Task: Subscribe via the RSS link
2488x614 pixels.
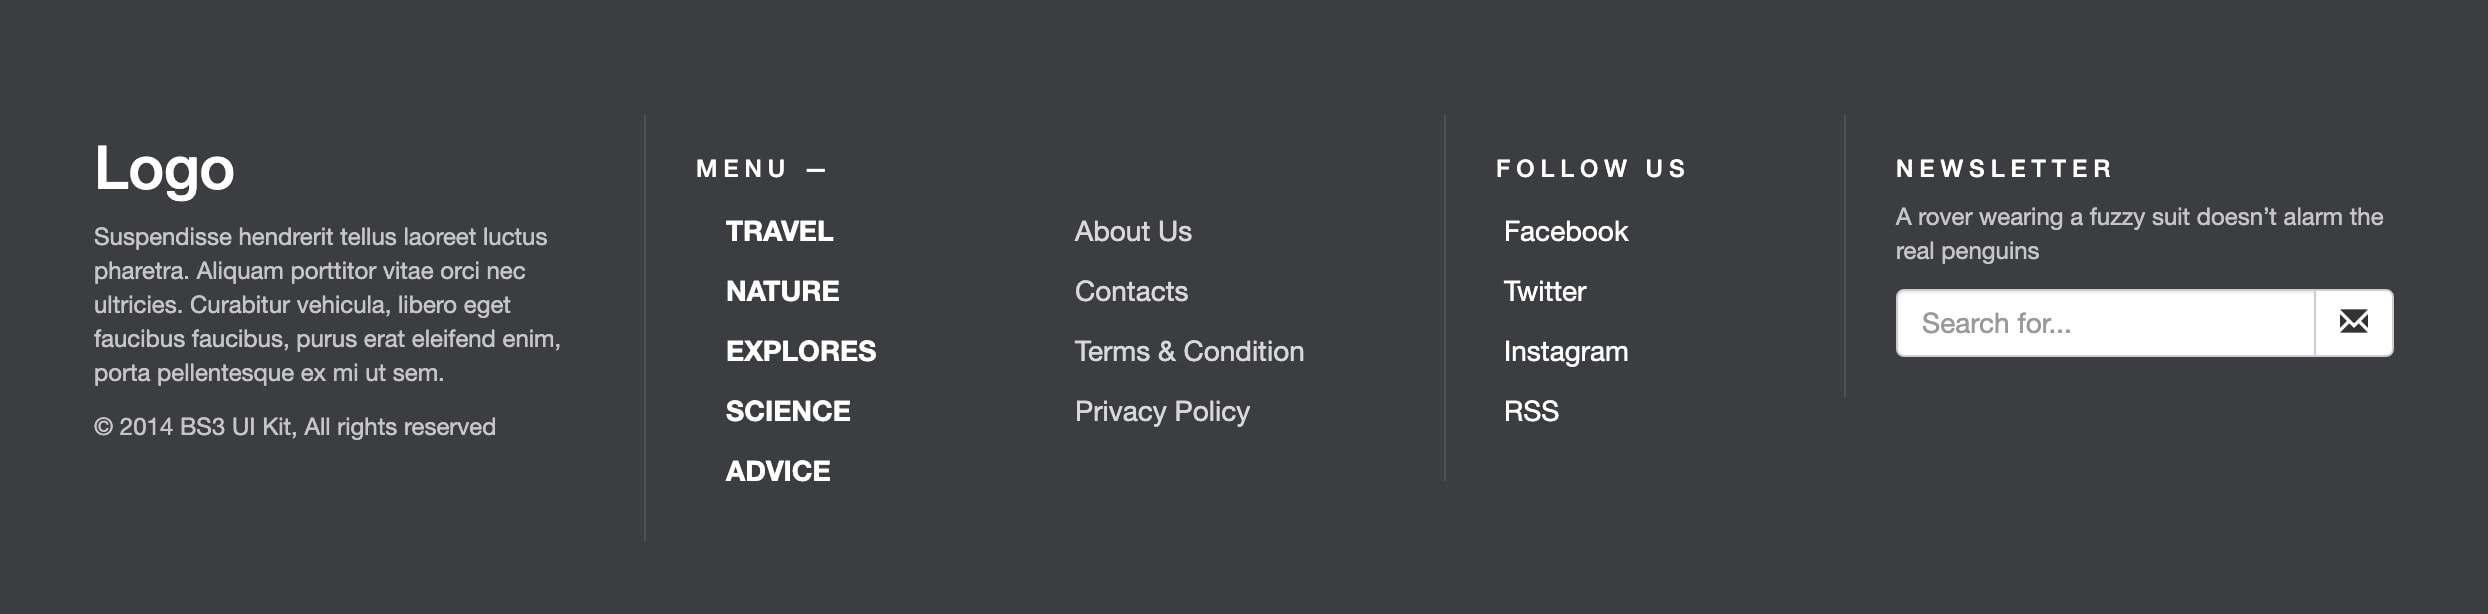Action: tap(1531, 411)
